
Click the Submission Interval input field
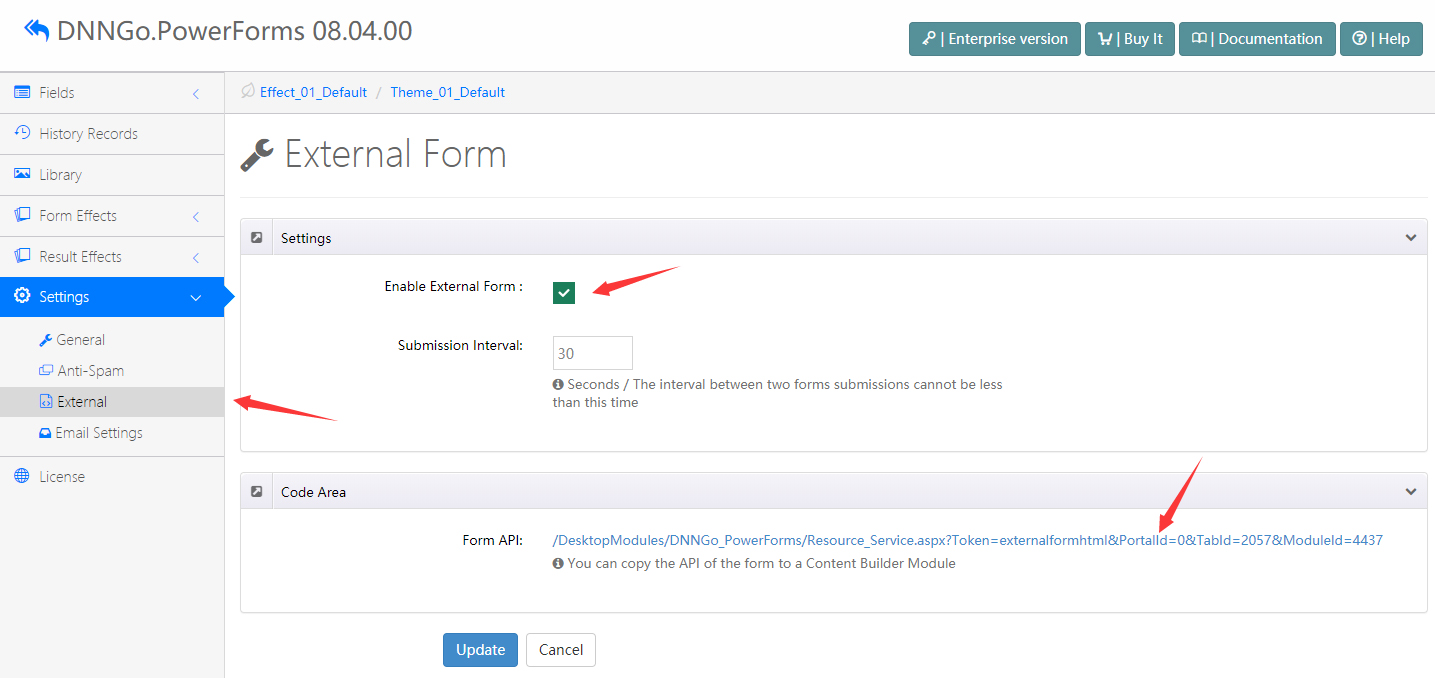point(592,352)
